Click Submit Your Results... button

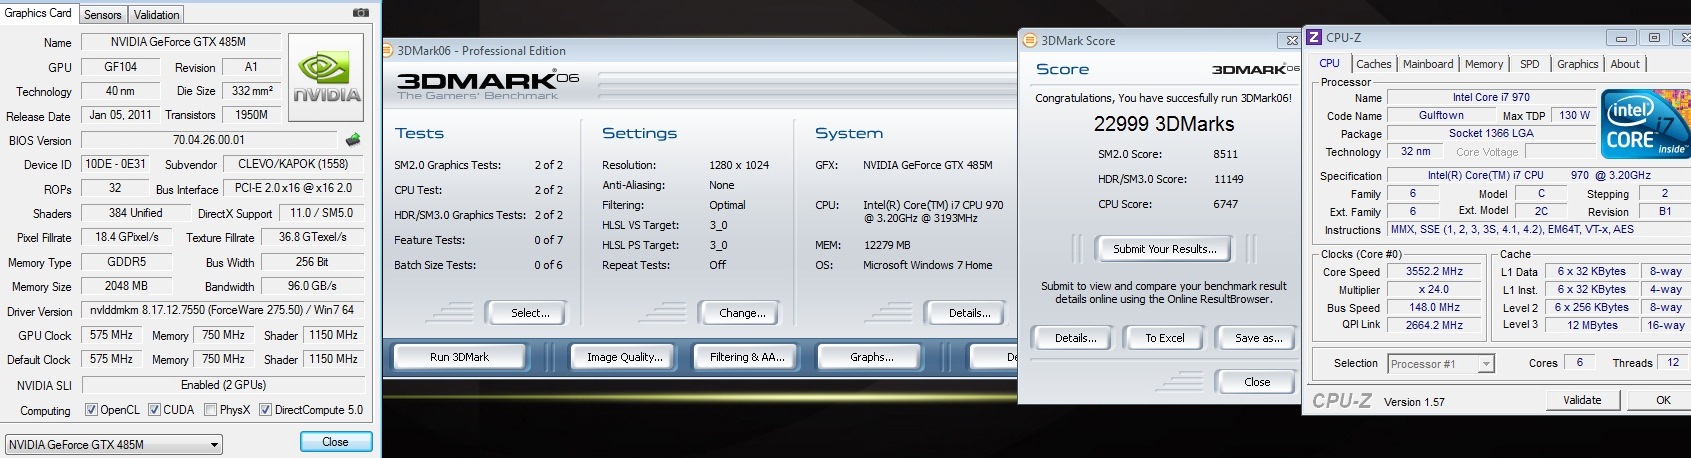point(1165,249)
